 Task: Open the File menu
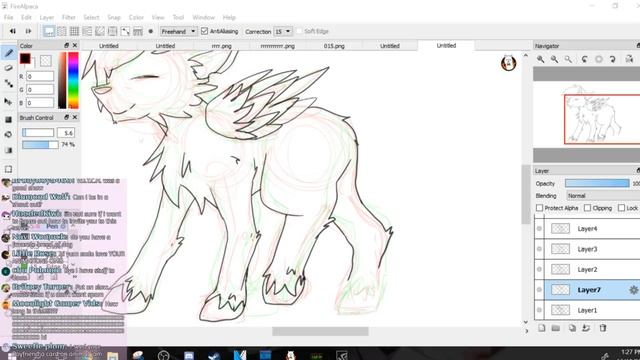tap(9, 18)
